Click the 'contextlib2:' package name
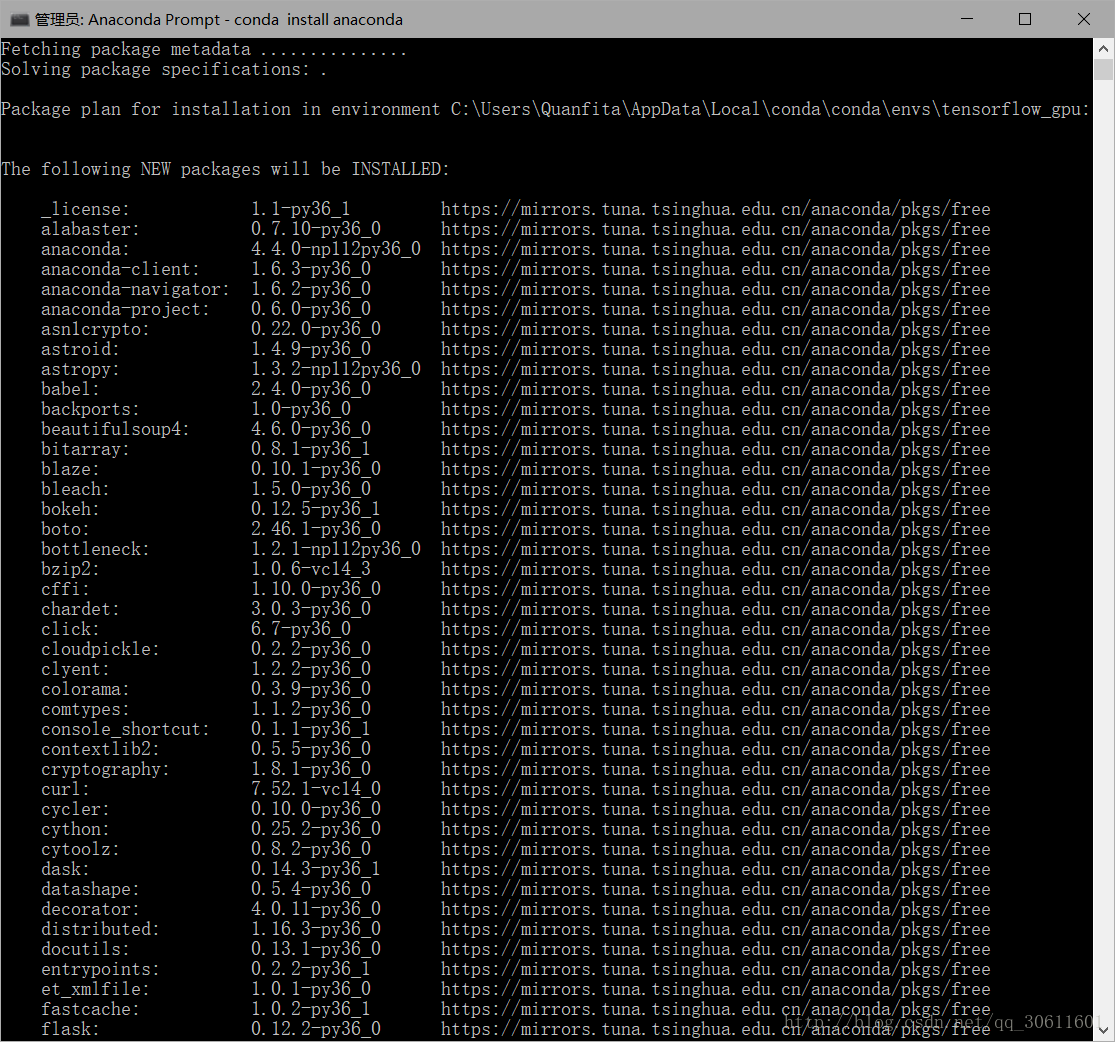Image resolution: width=1115 pixels, height=1042 pixels. (x=100, y=749)
